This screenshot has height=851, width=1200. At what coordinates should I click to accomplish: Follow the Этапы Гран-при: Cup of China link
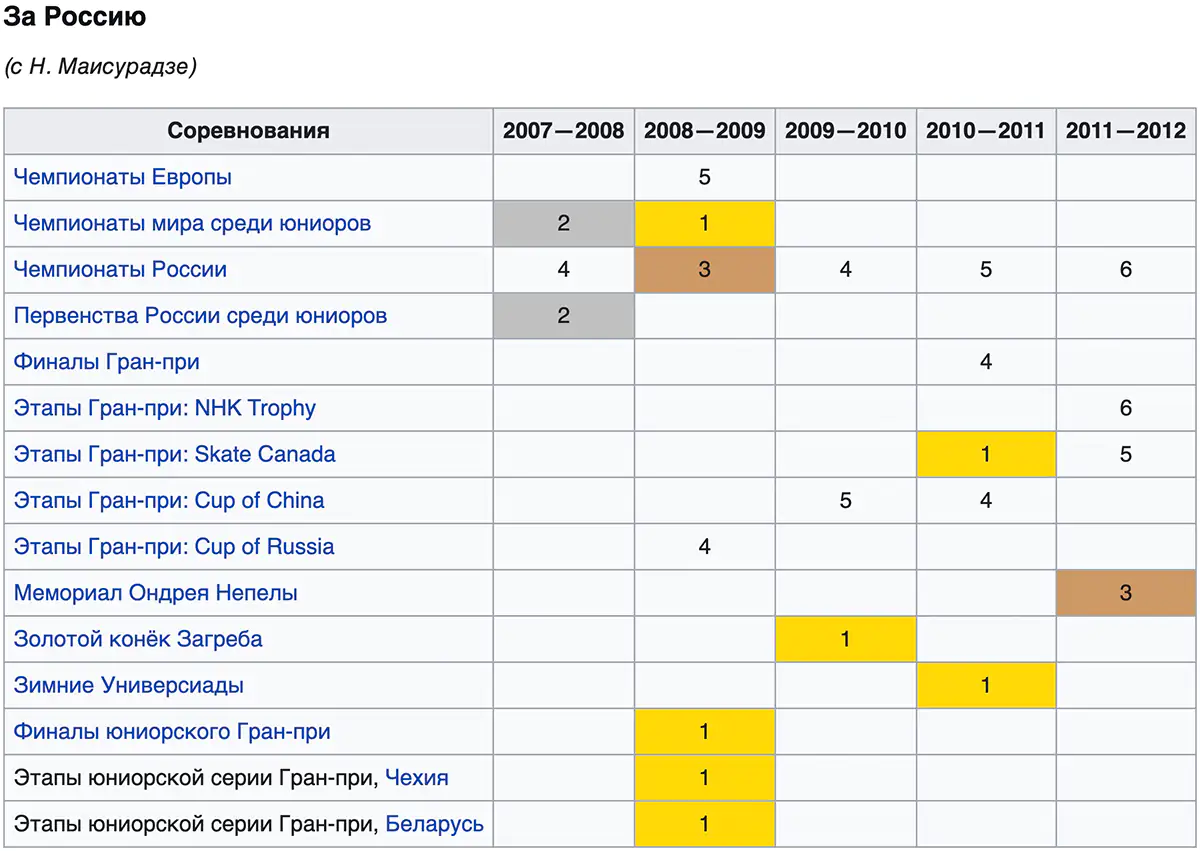(x=169, y=501)
